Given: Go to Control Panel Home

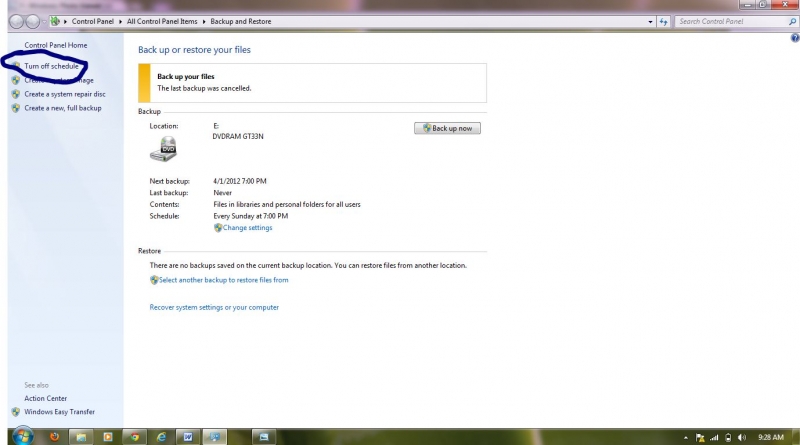Looking at the screenshot, I should pos(55,45).
